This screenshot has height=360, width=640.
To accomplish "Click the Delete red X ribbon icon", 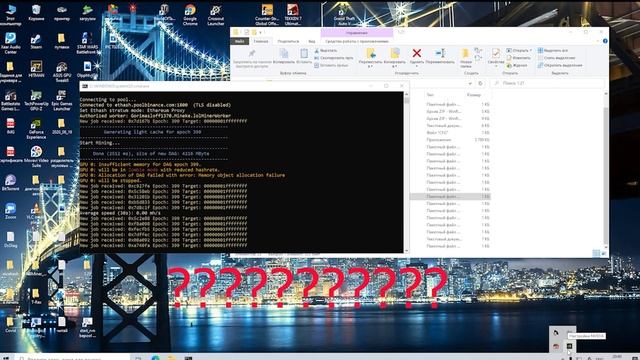I will [x=417, y=53].
